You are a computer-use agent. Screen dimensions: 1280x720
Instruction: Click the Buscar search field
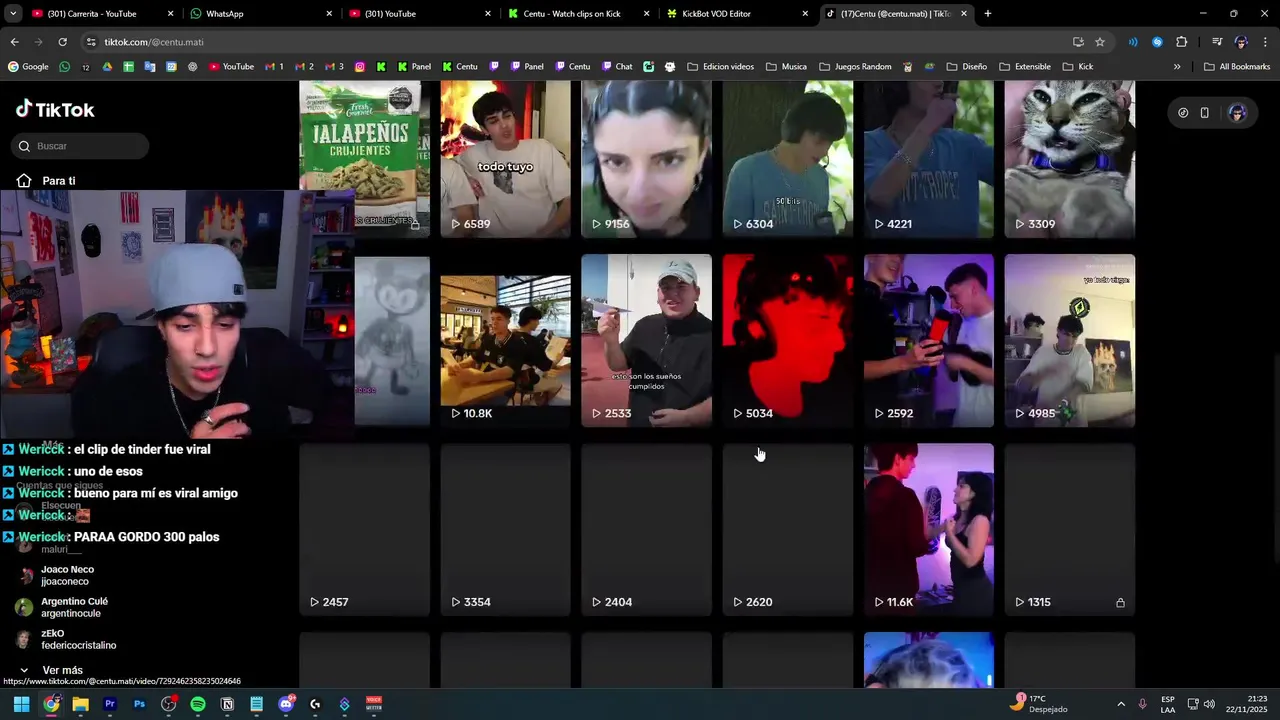tap(81, 146)
